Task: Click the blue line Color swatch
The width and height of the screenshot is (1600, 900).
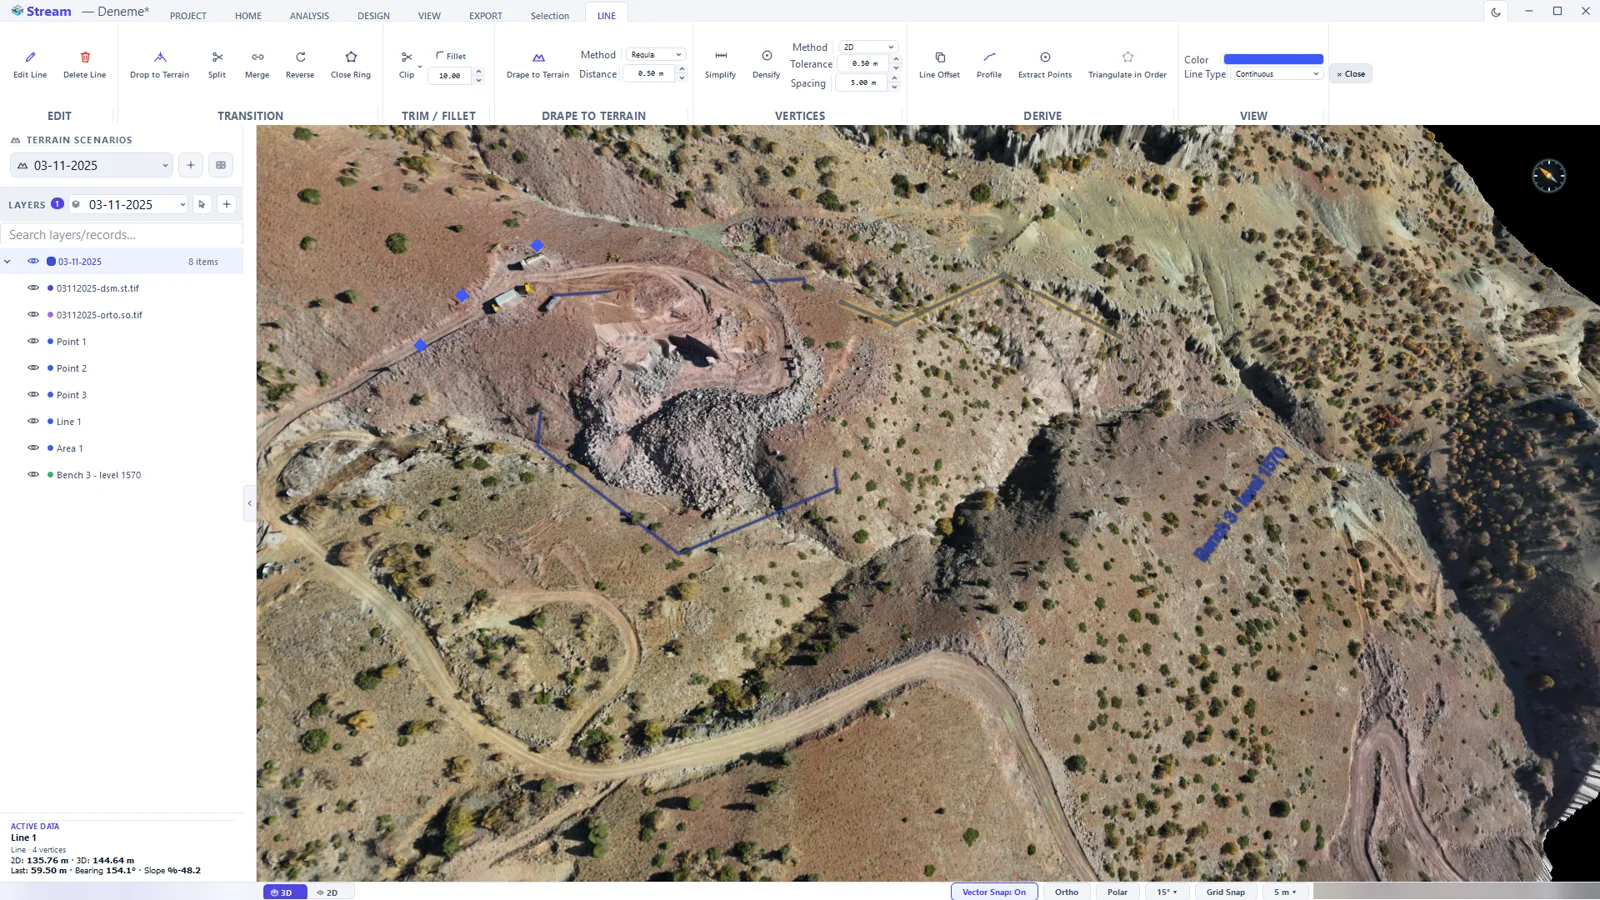Action: [1273, 59]
